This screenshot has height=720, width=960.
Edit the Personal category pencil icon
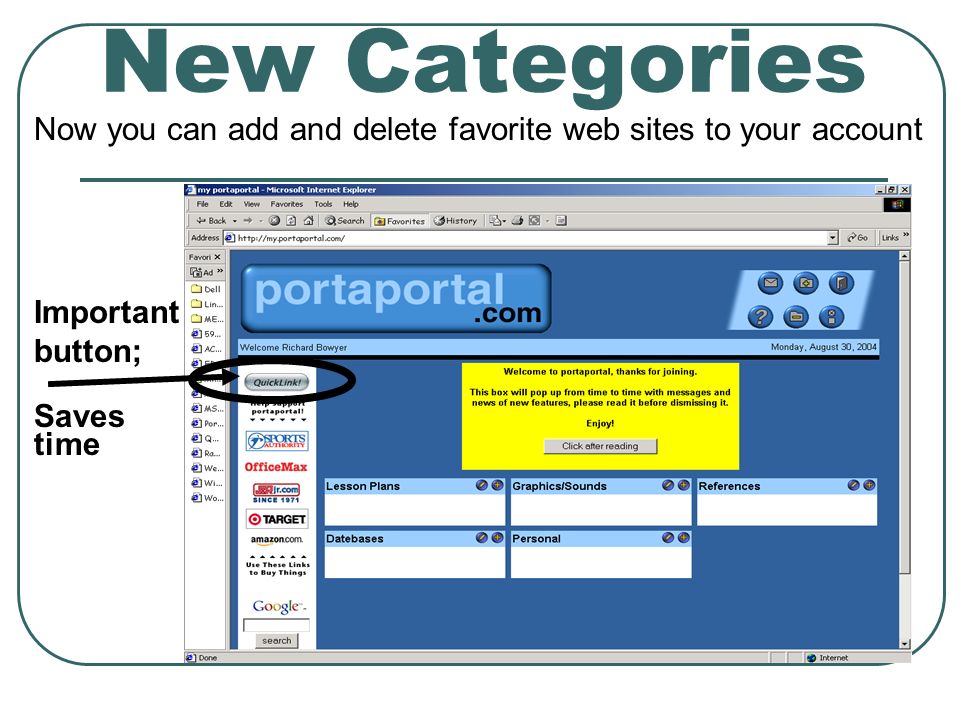[x=668, y=538]
